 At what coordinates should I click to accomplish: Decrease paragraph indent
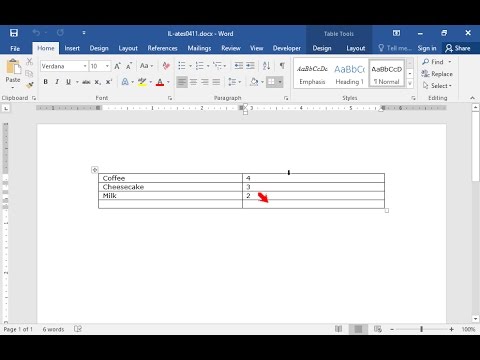(x=239, y=66)
